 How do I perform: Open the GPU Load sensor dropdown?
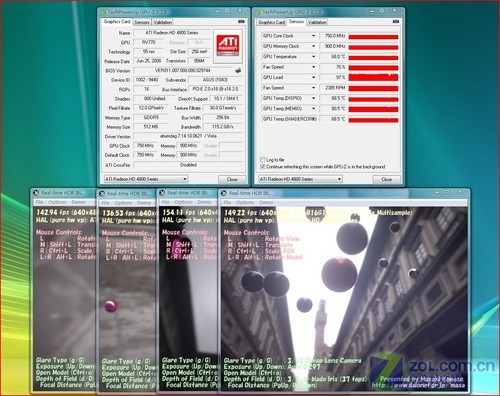pos(313,77)
